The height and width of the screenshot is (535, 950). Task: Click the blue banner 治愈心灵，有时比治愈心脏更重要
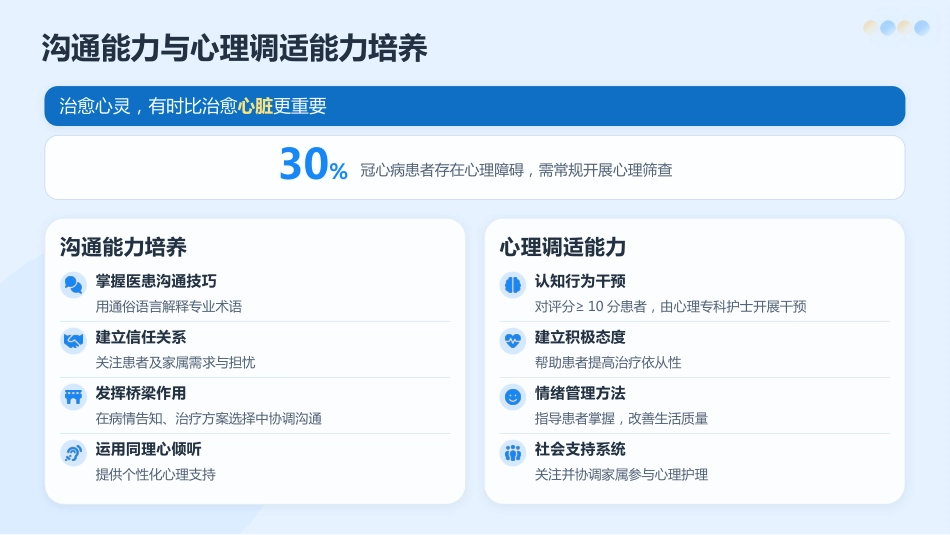tap(474, 106)
